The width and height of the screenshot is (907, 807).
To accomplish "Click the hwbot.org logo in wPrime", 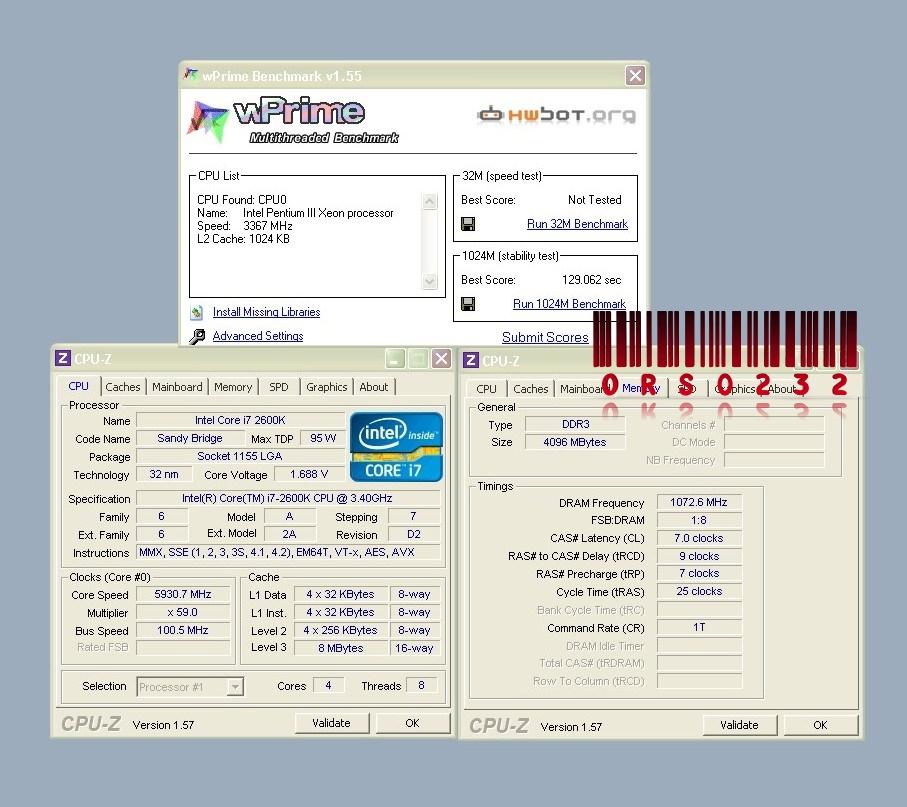I will (x=556, y=115).
